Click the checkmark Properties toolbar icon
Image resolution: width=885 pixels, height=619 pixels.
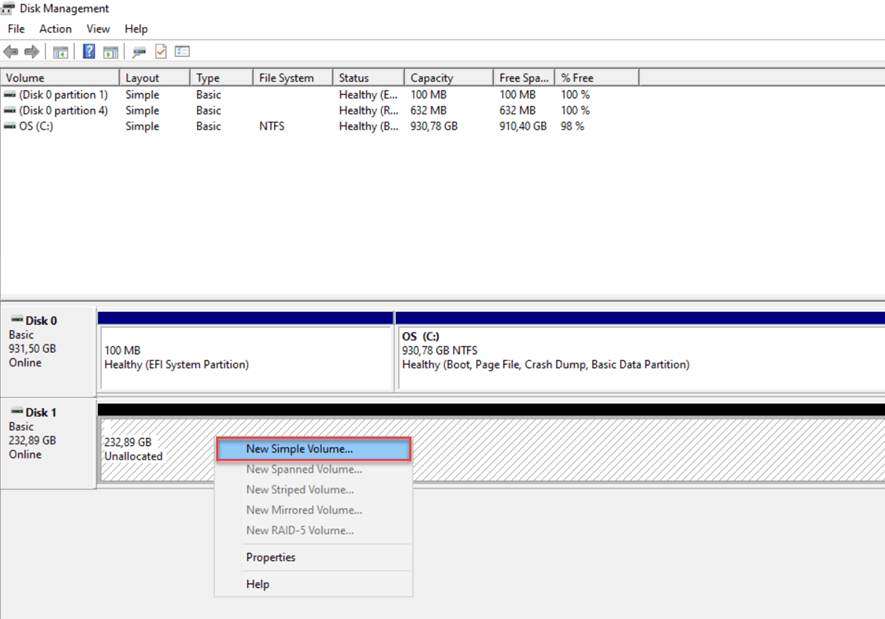[x=160, y=52]
